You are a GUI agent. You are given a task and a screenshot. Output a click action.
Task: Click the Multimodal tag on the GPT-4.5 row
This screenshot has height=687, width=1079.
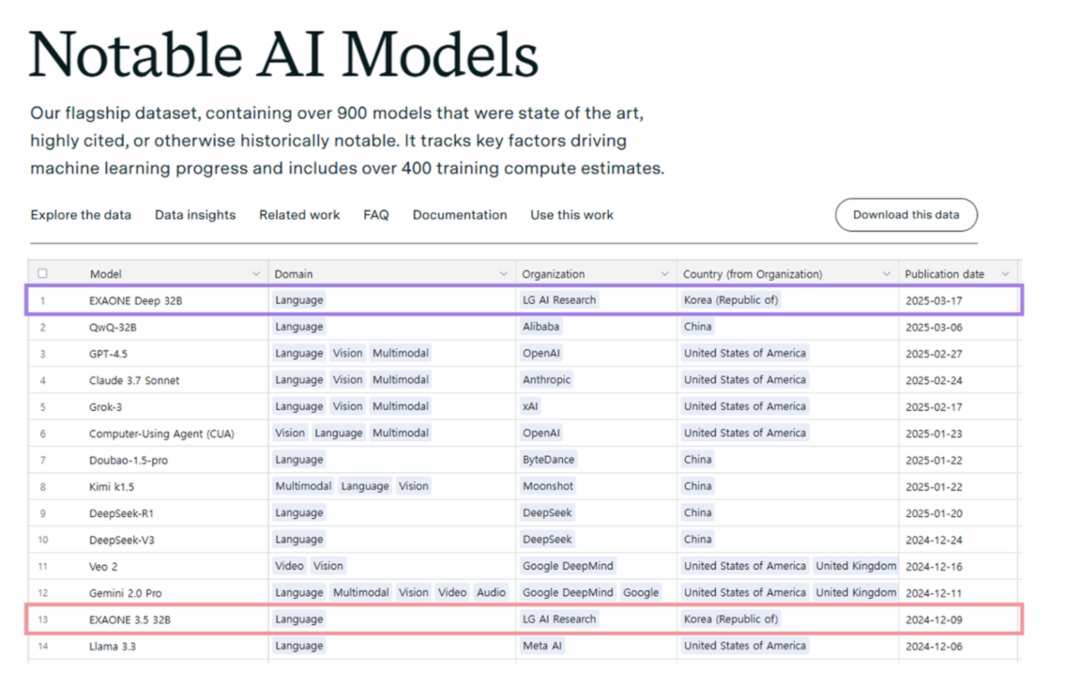pos(400,352)
